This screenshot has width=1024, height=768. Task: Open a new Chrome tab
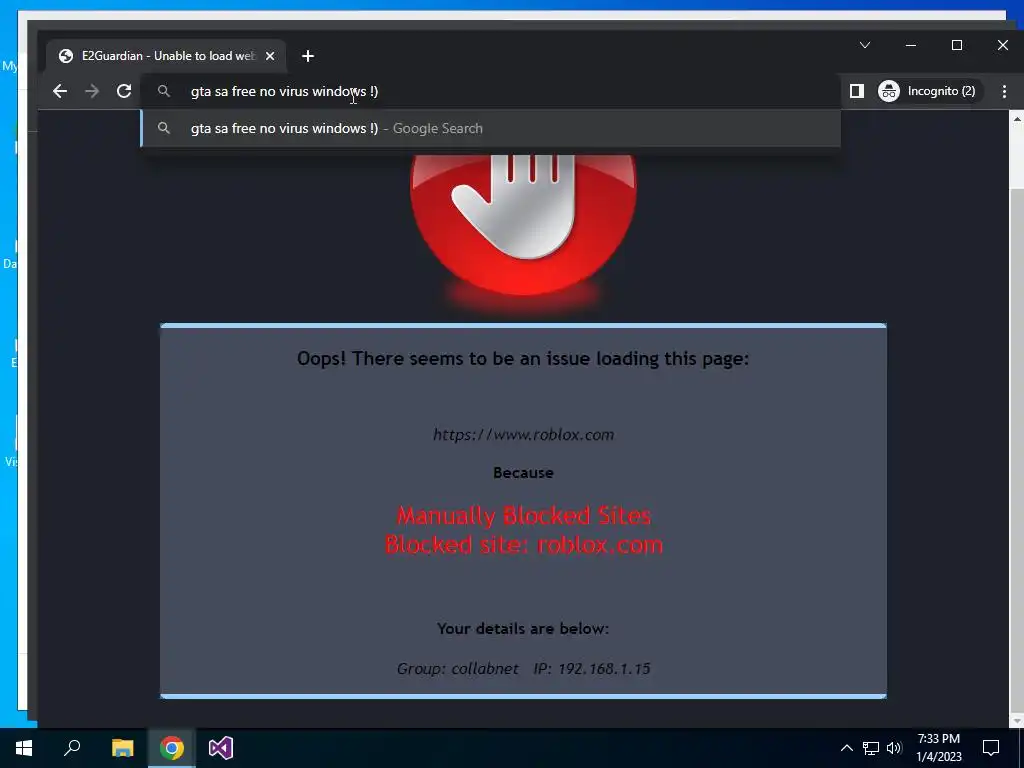pos(308,56)
